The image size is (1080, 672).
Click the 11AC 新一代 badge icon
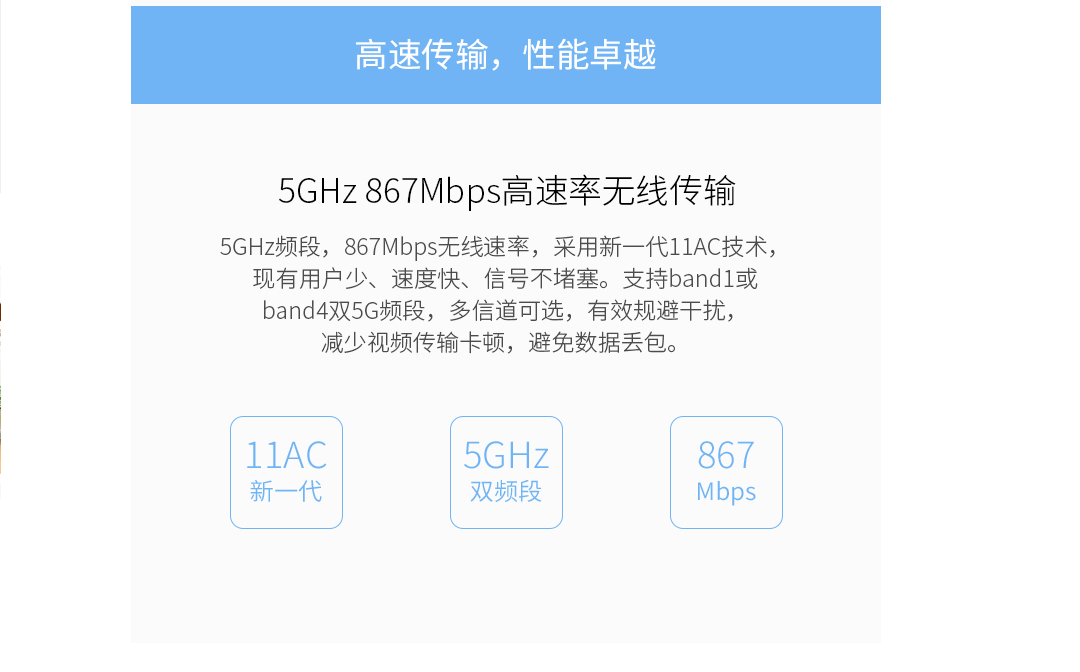[286, 472]
